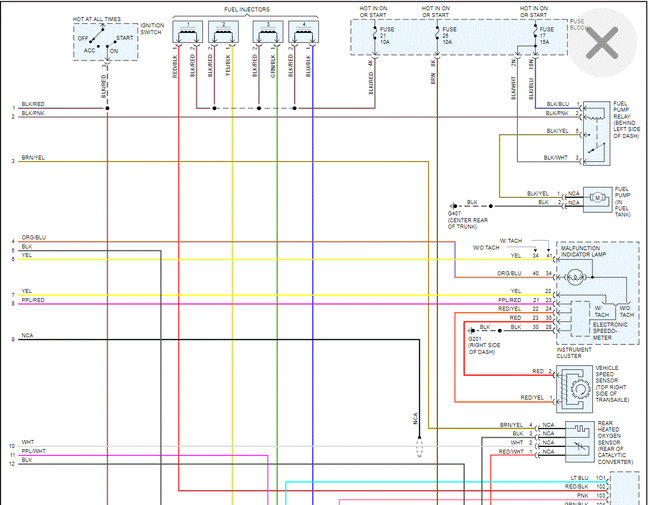The height and width of the screenshot is (505, 650).
Task: Click the 'IGNITION SWITCH' label
Action: pyautogui.click(x=152, y=29)
